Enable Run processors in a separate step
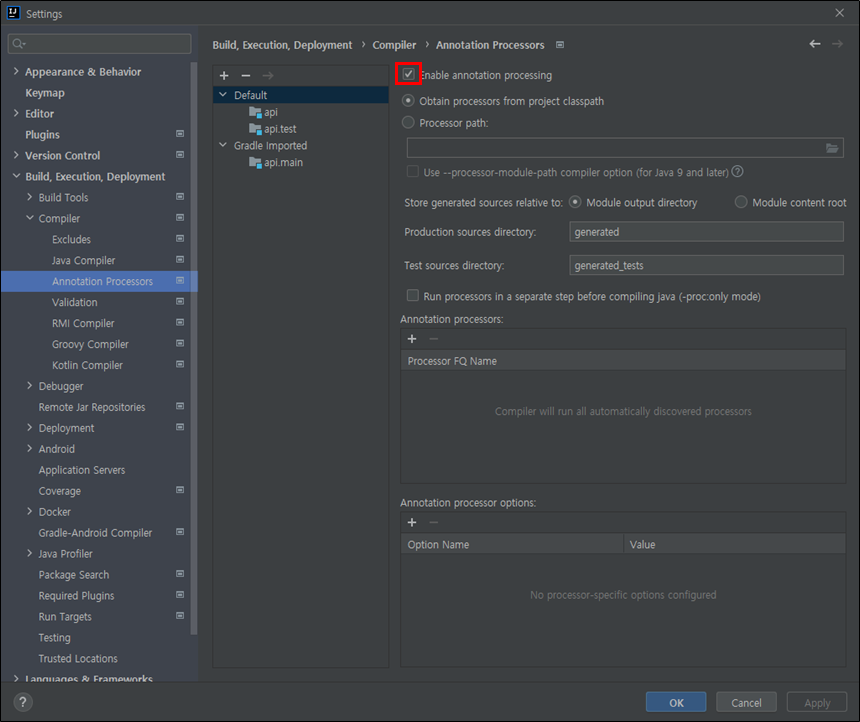The image size is (860, 722). tap(412, 296)
